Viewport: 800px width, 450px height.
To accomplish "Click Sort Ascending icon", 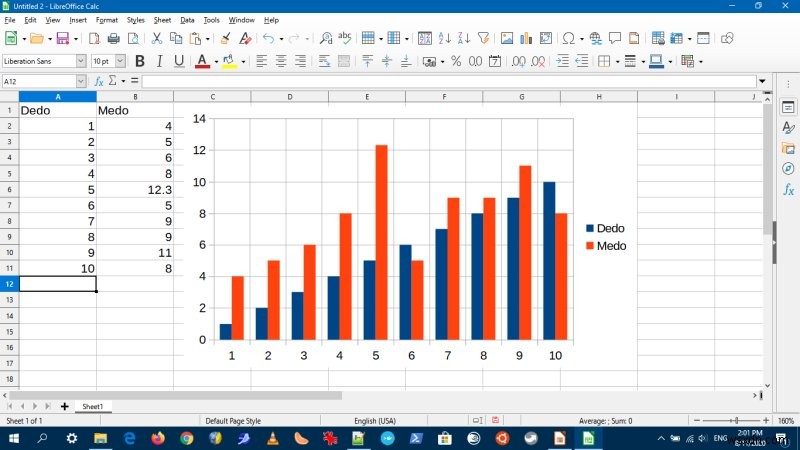I will (x=444, y=38).
